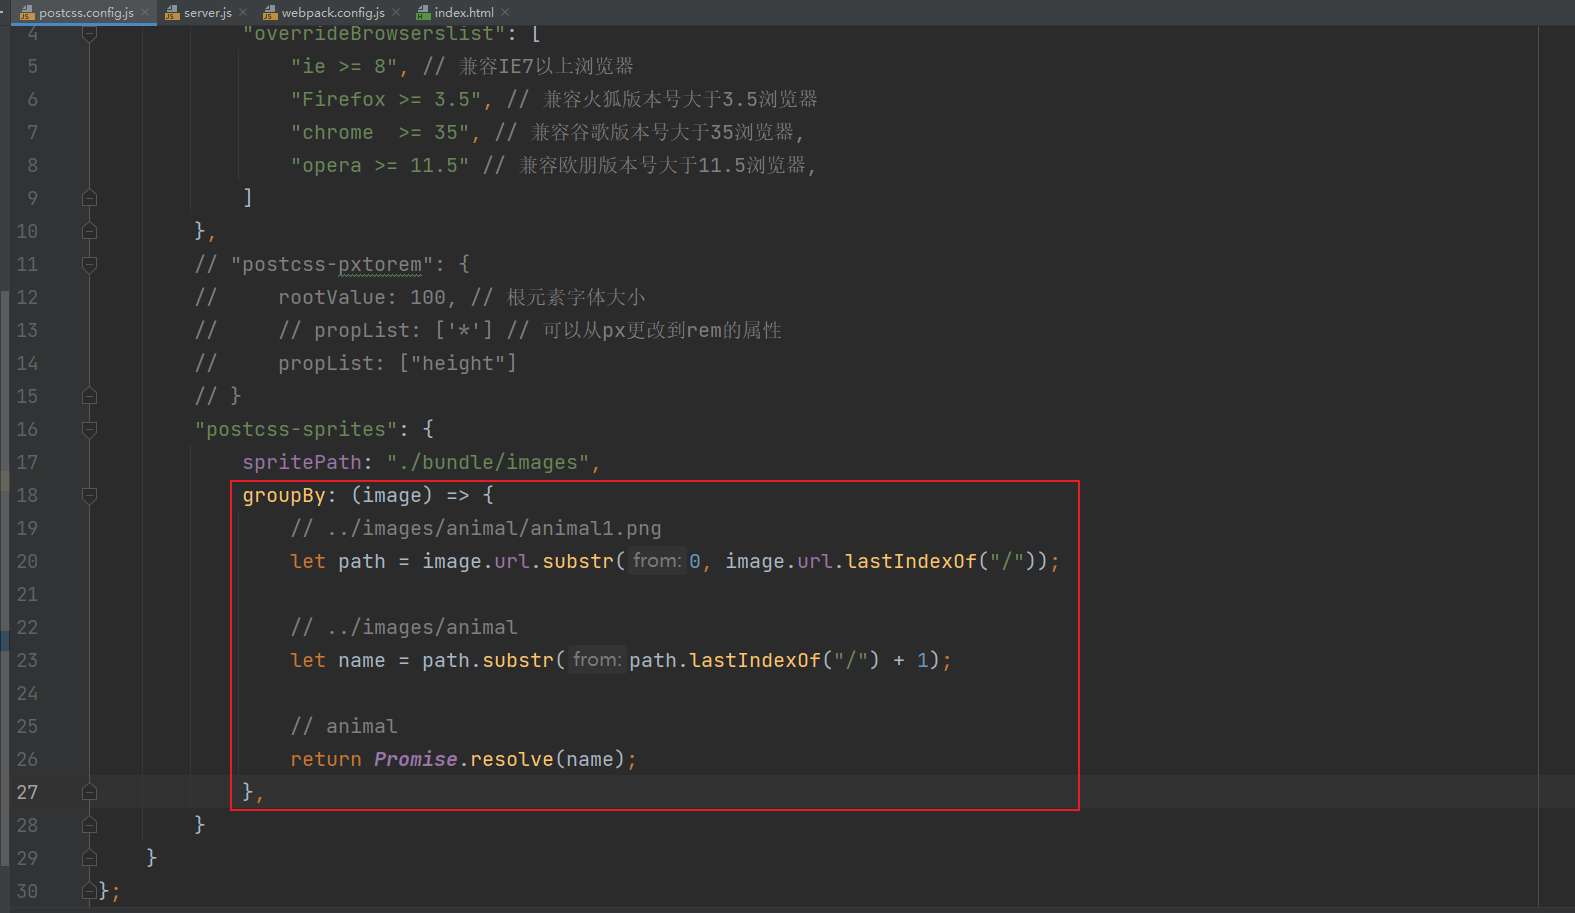This screenshot has width=1575, height=913.
Task: Fold the groupBy function at line 18
Action: point(89,495)
